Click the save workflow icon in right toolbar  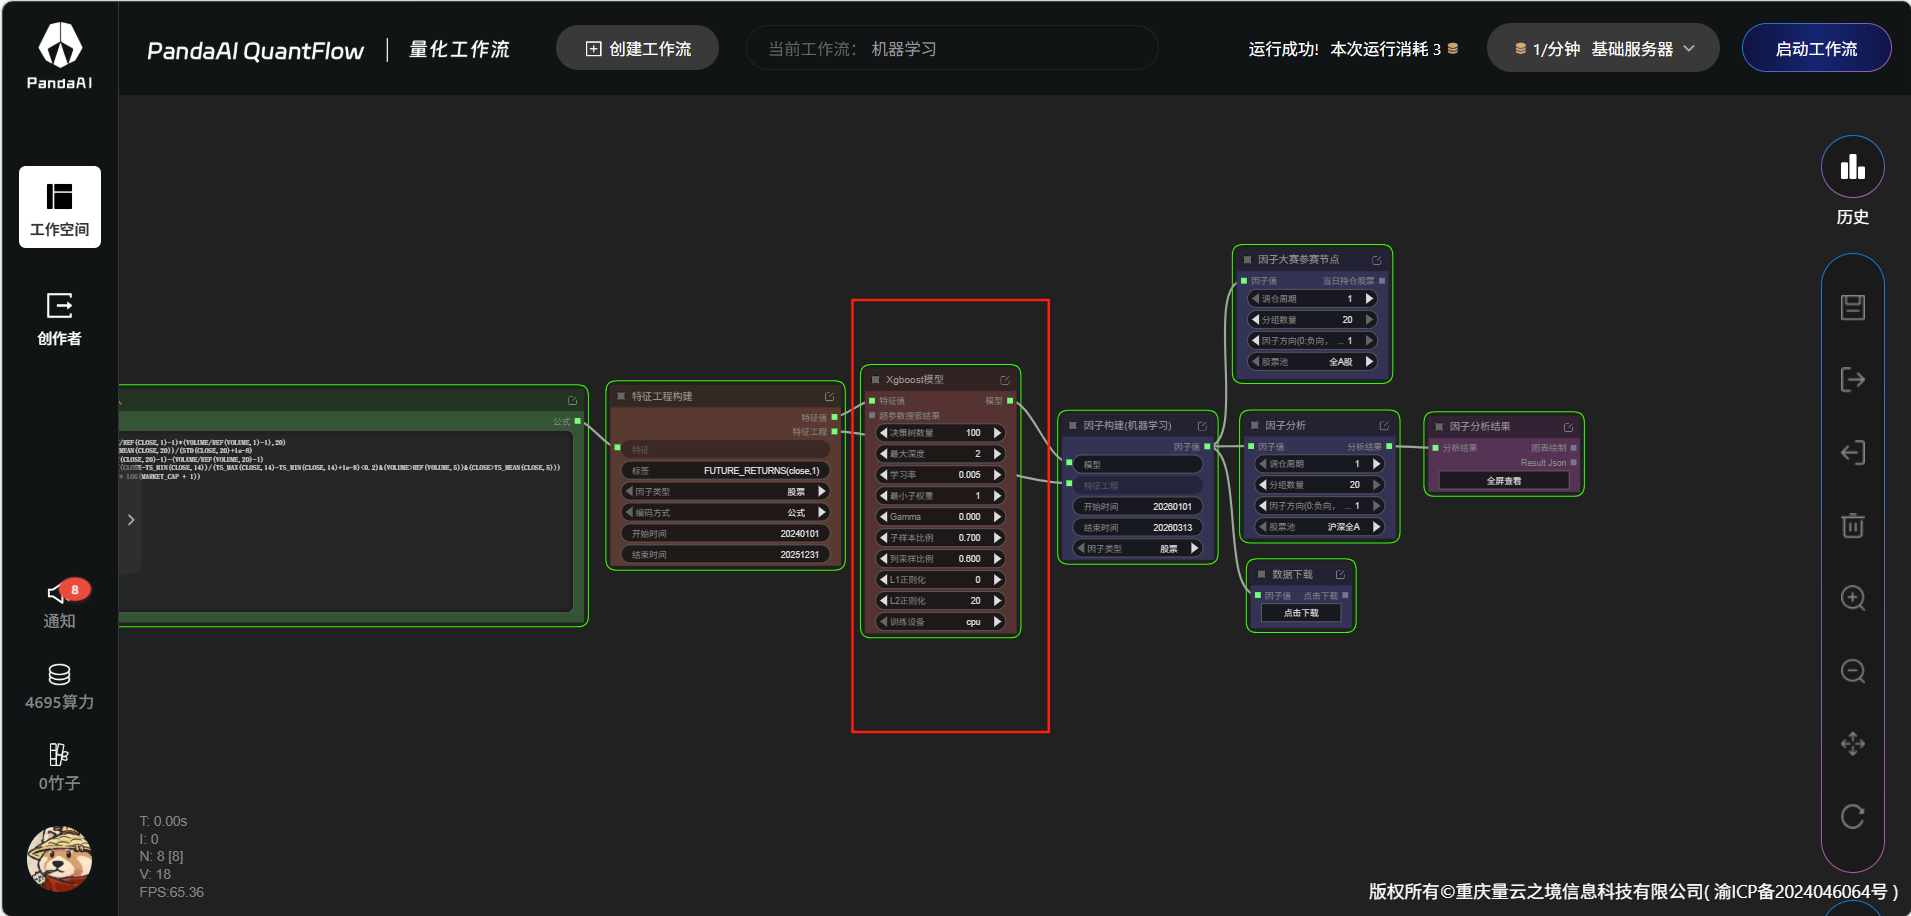tap(1852, 307)
